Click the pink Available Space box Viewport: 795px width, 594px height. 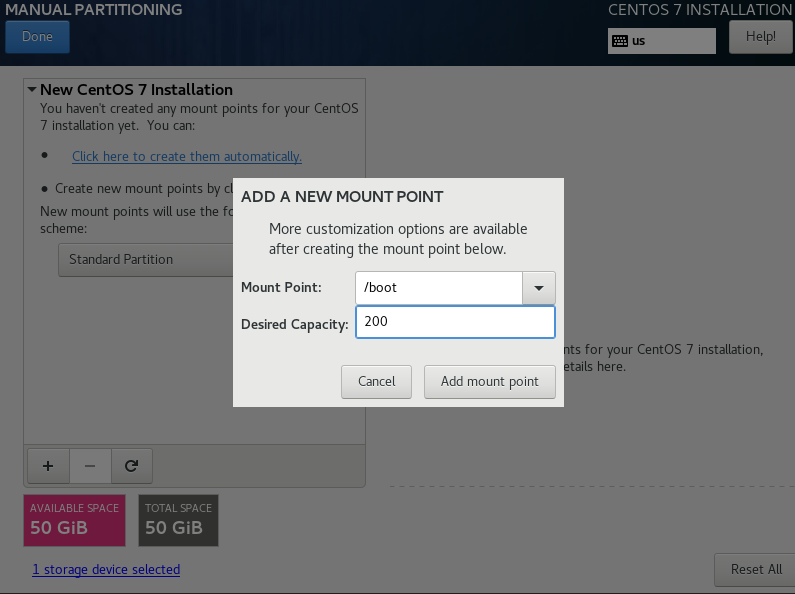click(74, 519)
